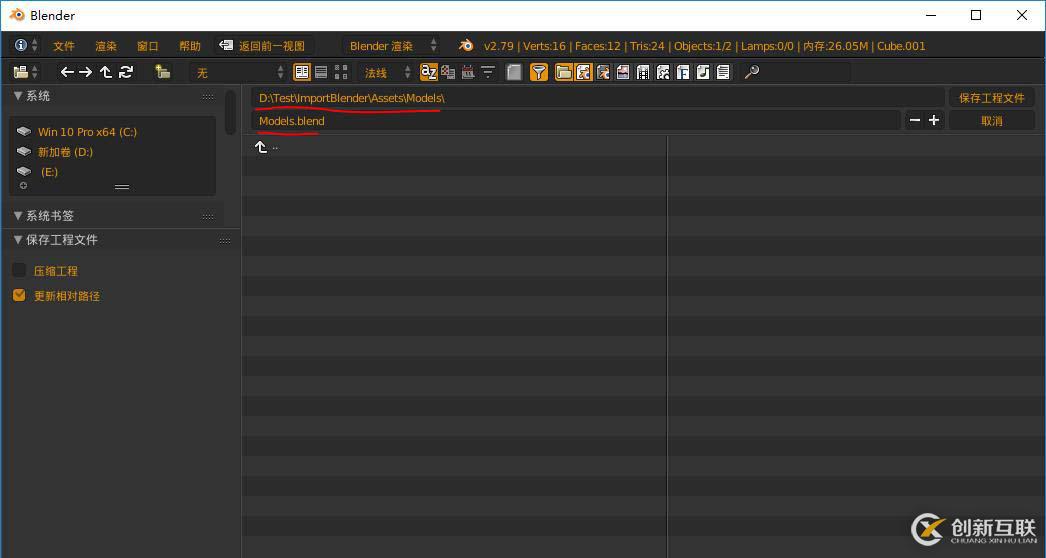Click the back arrow navigation icon
The image size is (1046, 558).
(67, 72)
